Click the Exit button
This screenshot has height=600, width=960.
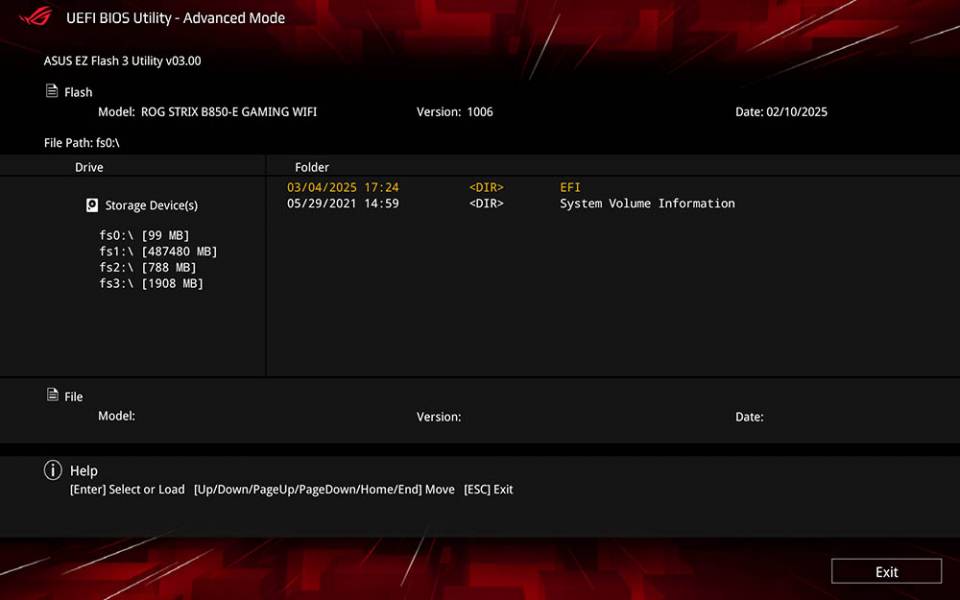pyautogui.click(x=886, y=571)
